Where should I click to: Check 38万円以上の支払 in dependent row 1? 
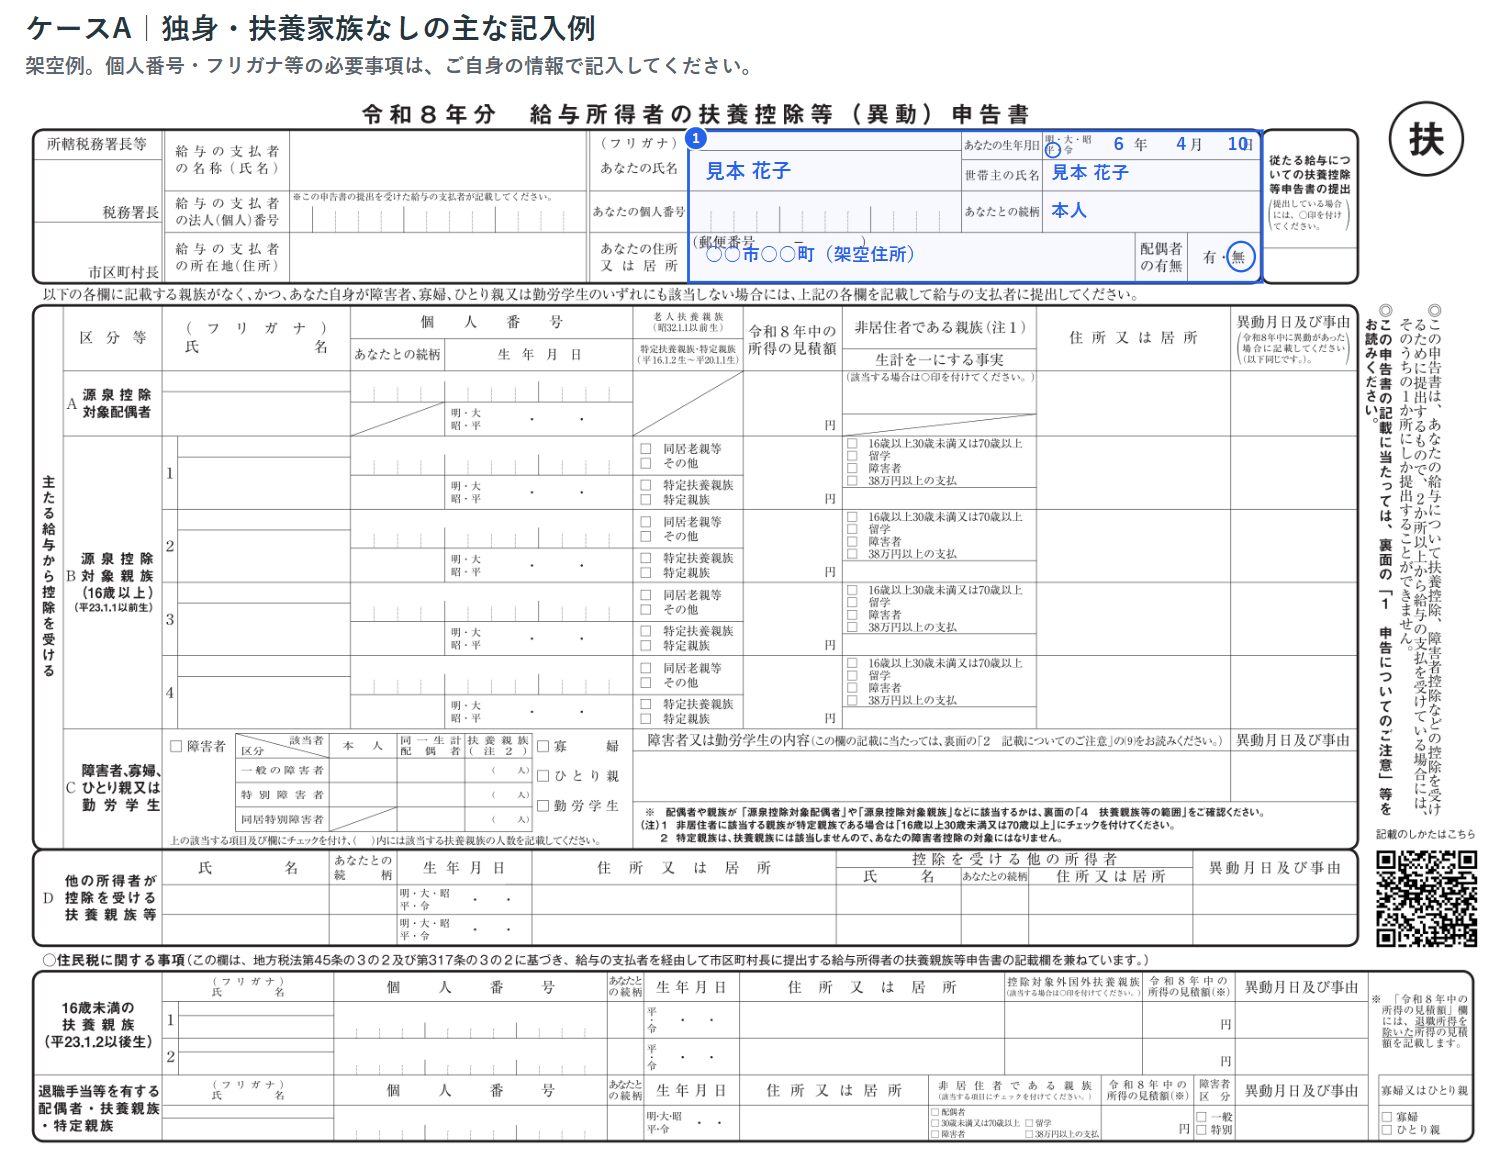852,481
